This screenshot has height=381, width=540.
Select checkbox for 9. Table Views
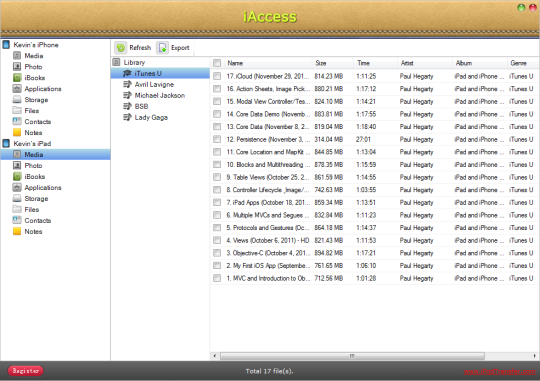(x=217, y=177)
